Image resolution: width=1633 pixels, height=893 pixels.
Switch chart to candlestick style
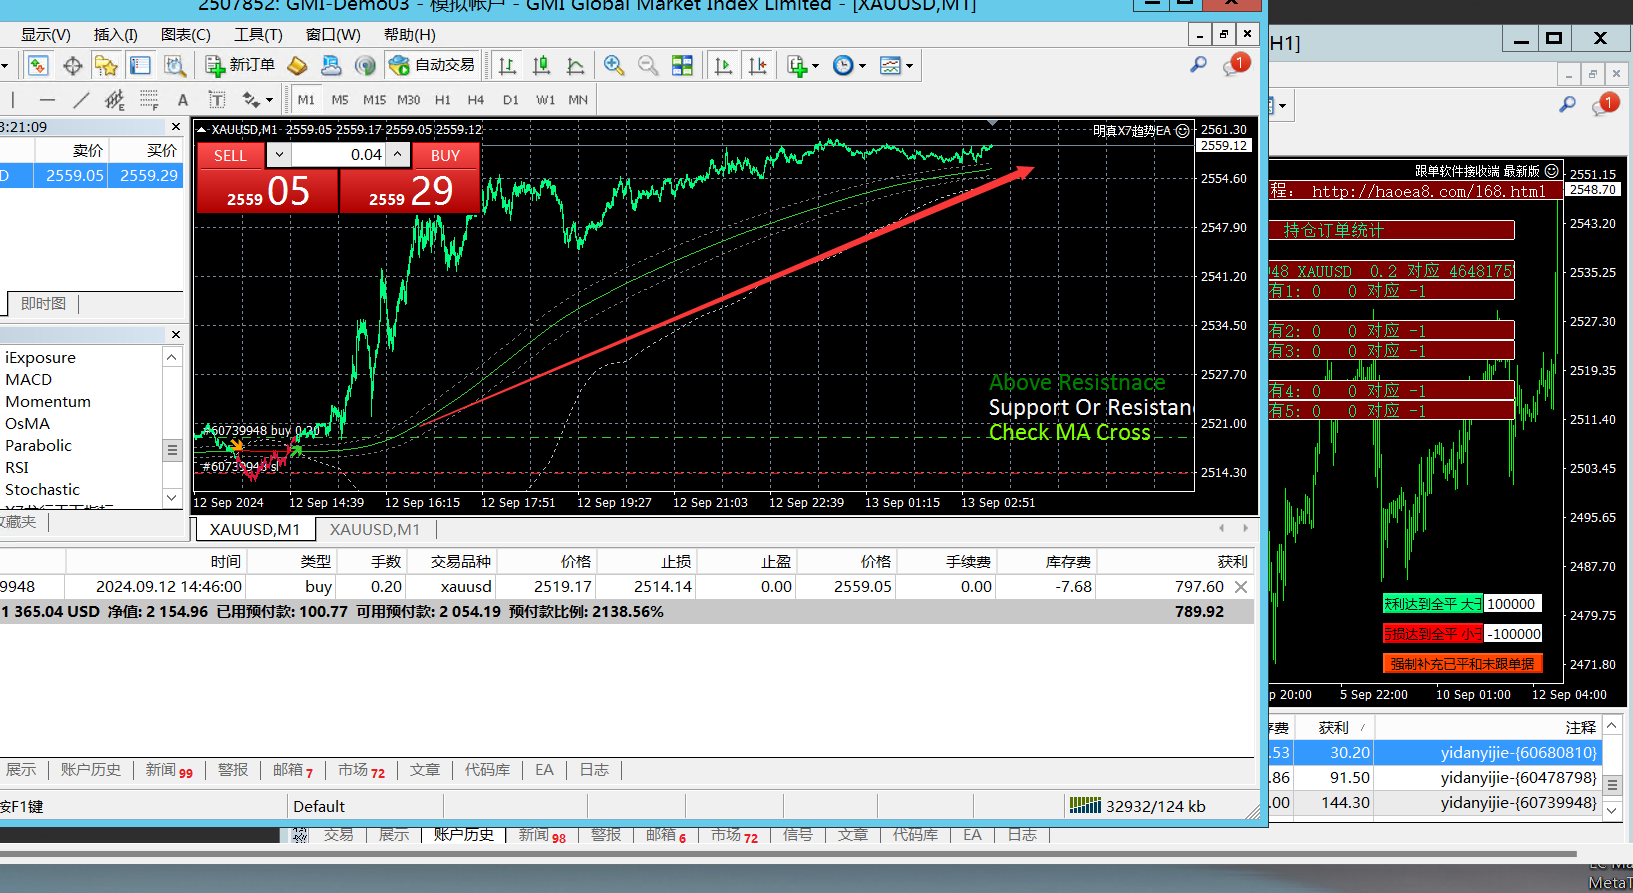[542, 66]
